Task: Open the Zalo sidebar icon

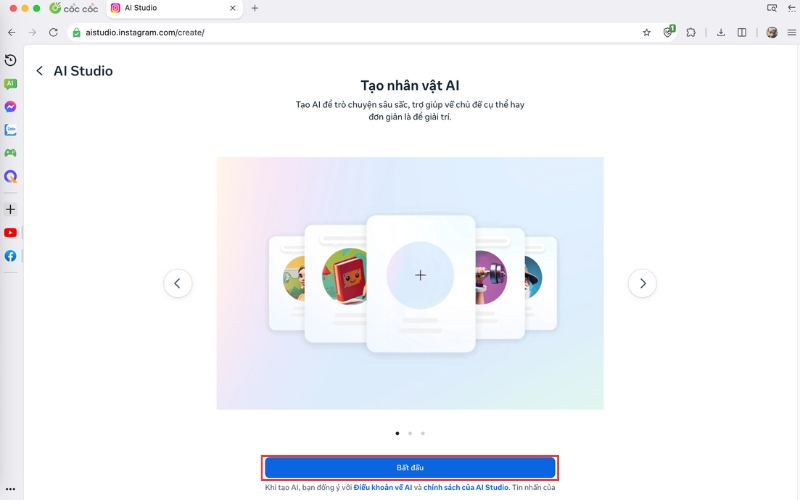Action: click(10, 130)
